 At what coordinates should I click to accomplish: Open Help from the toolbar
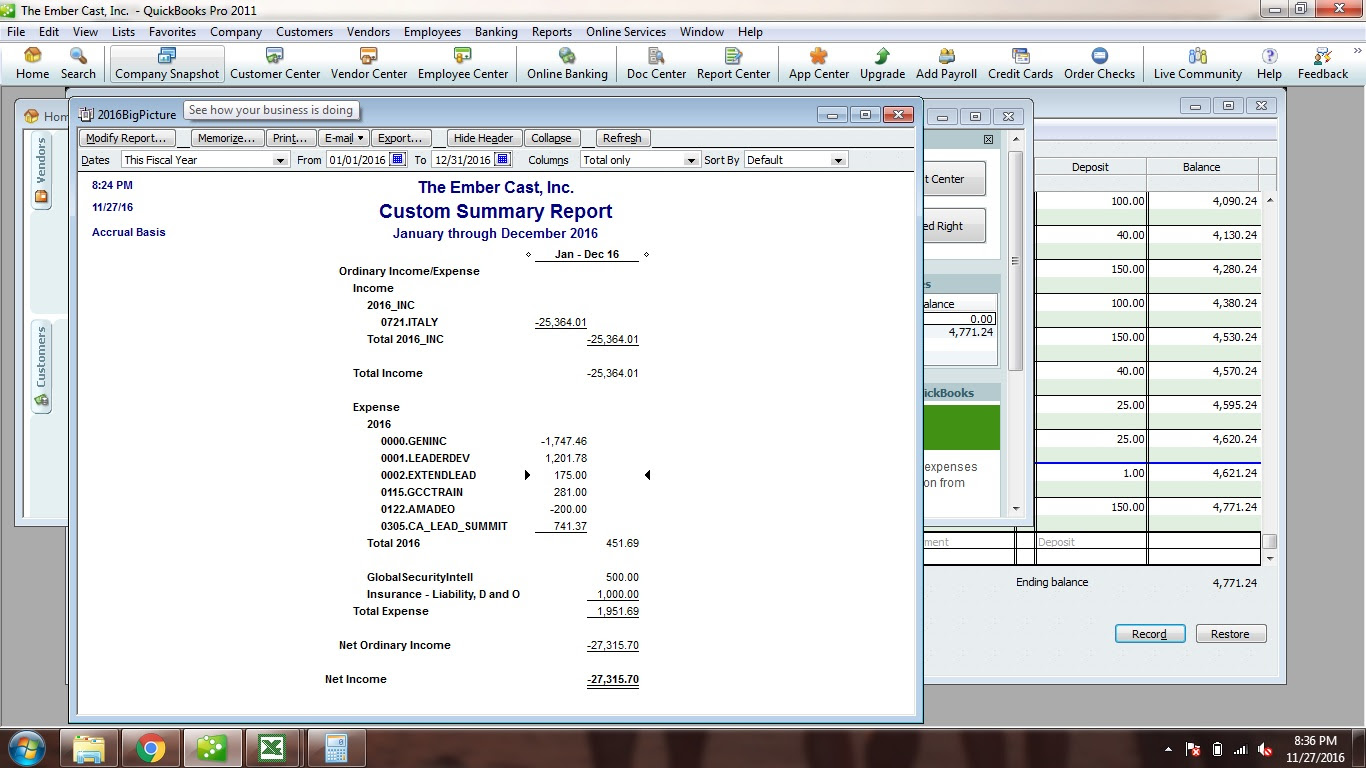tap(1269, 64)
